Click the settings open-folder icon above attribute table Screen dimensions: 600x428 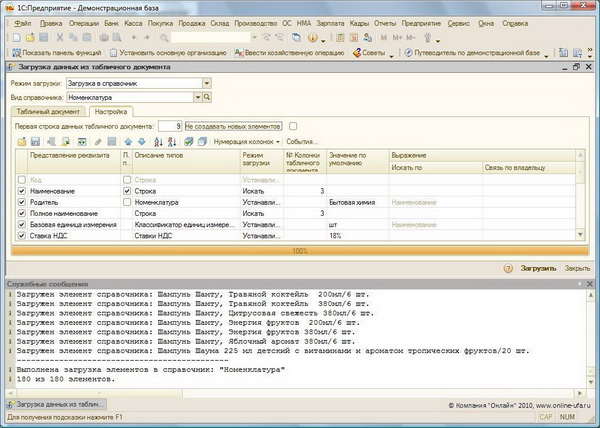(x=22, y=142)
